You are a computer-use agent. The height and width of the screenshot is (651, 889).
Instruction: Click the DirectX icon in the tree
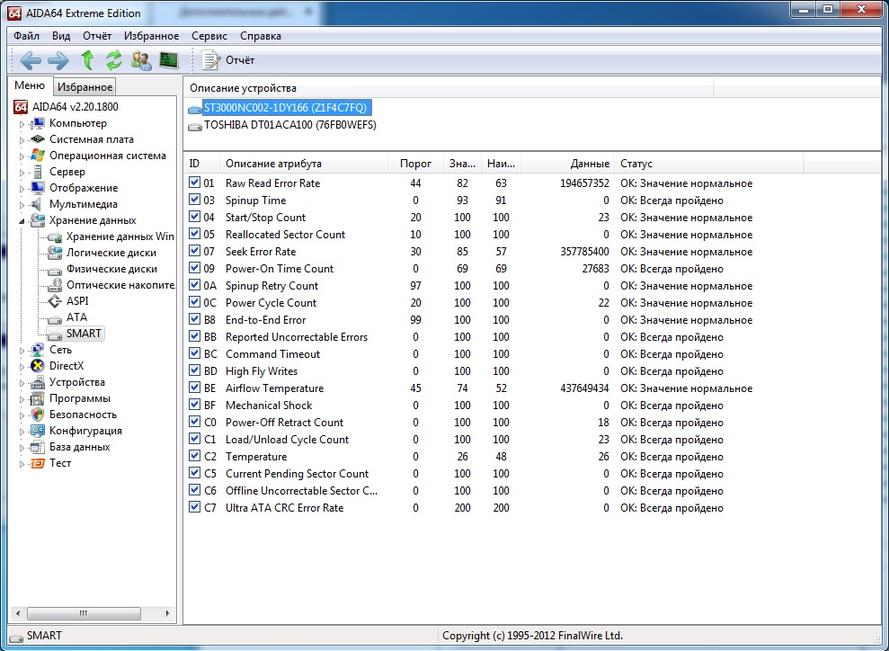click(x=38, y=366)
